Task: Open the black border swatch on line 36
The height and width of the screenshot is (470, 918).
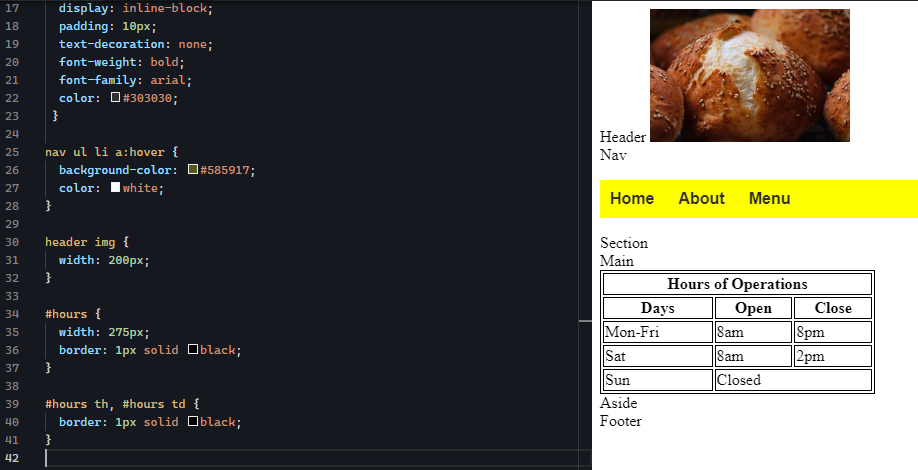Action: click(193, 350)
